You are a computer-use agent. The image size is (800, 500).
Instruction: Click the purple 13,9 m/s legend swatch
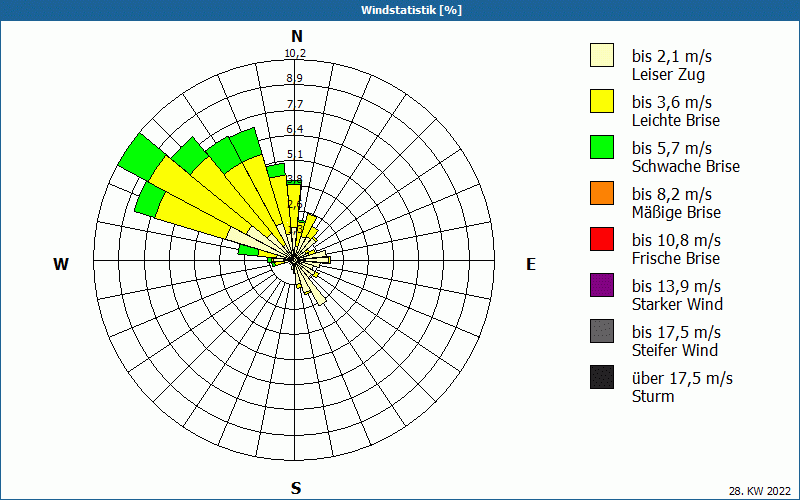tap(602, 285)
